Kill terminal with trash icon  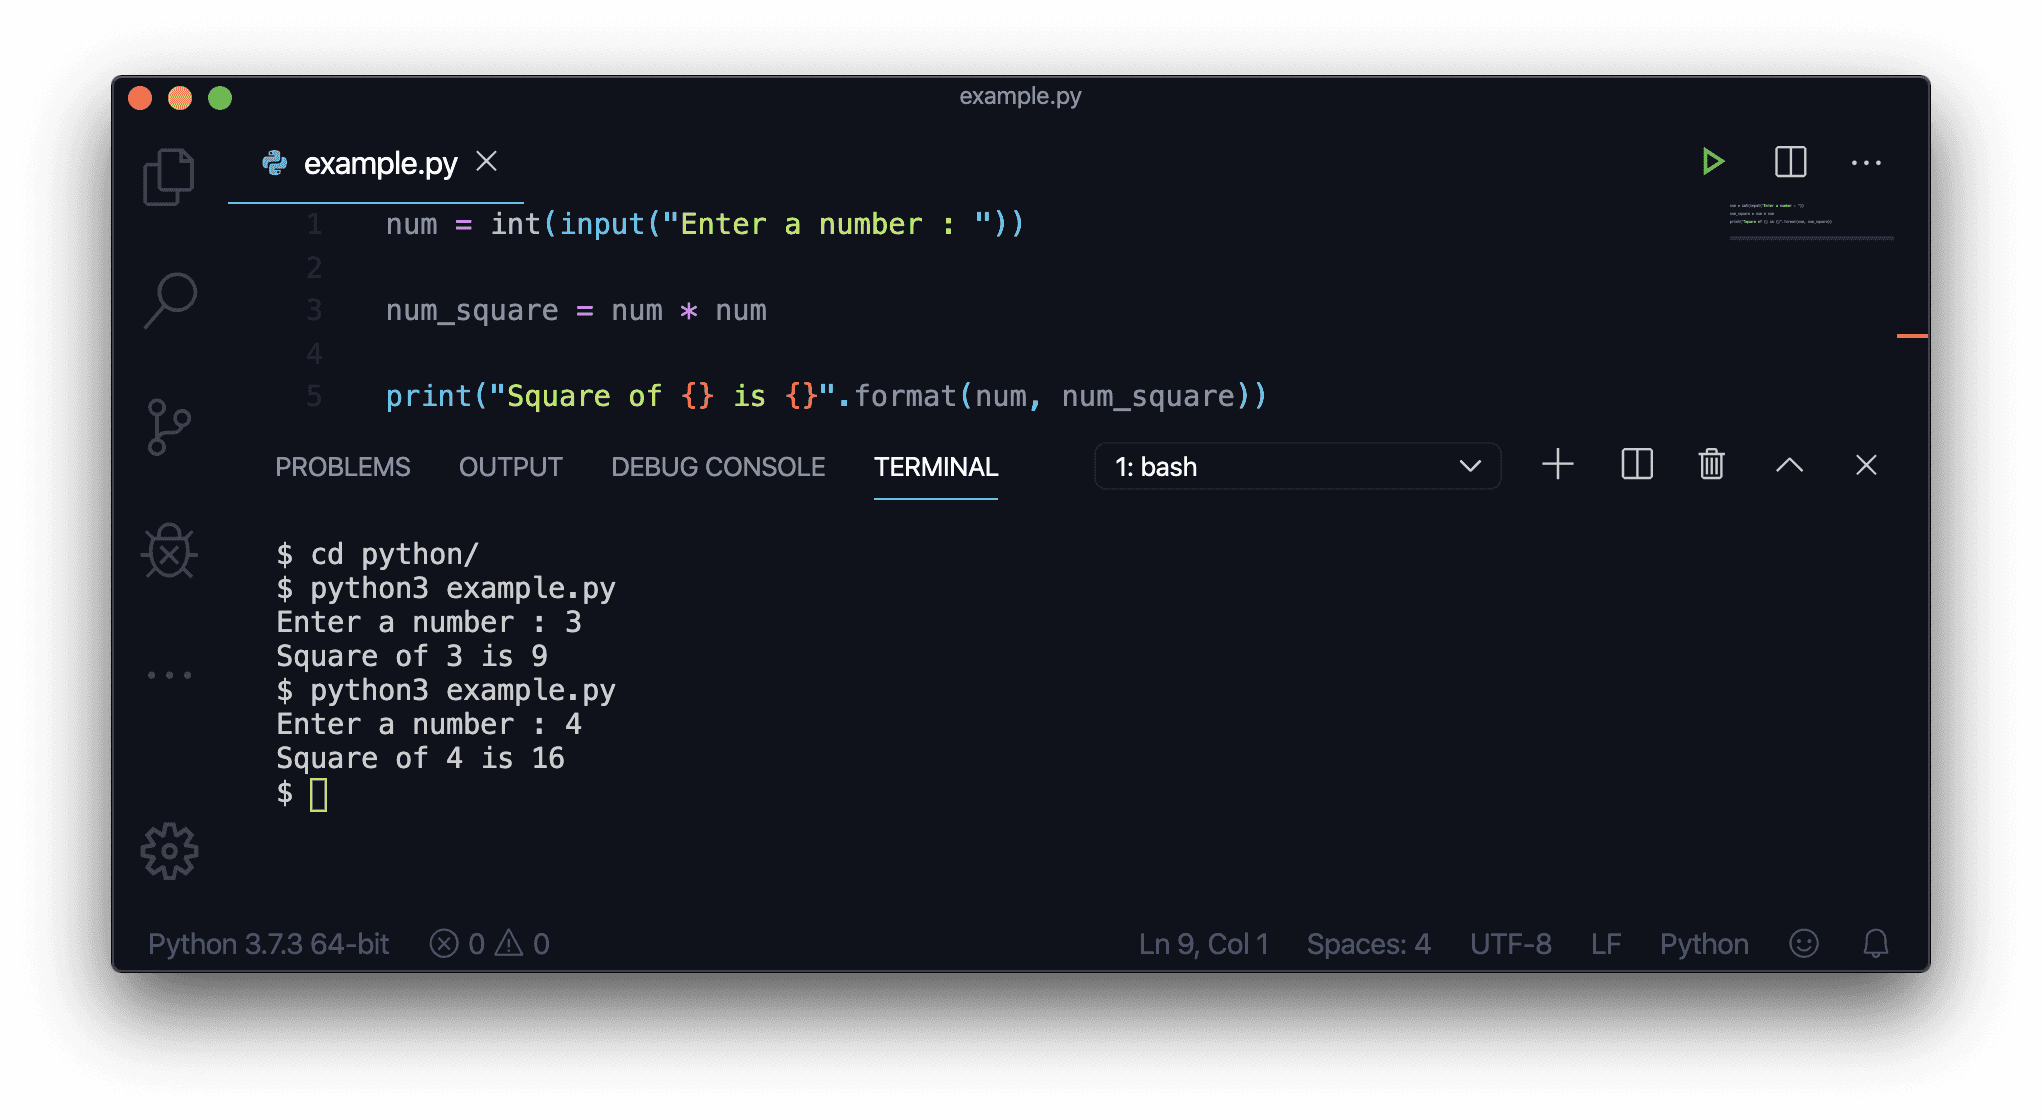coord(1711,464)
